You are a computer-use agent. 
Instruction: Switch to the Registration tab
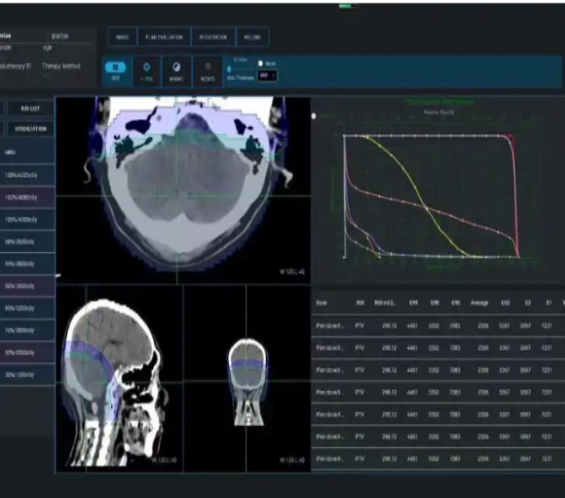point(213,37)
